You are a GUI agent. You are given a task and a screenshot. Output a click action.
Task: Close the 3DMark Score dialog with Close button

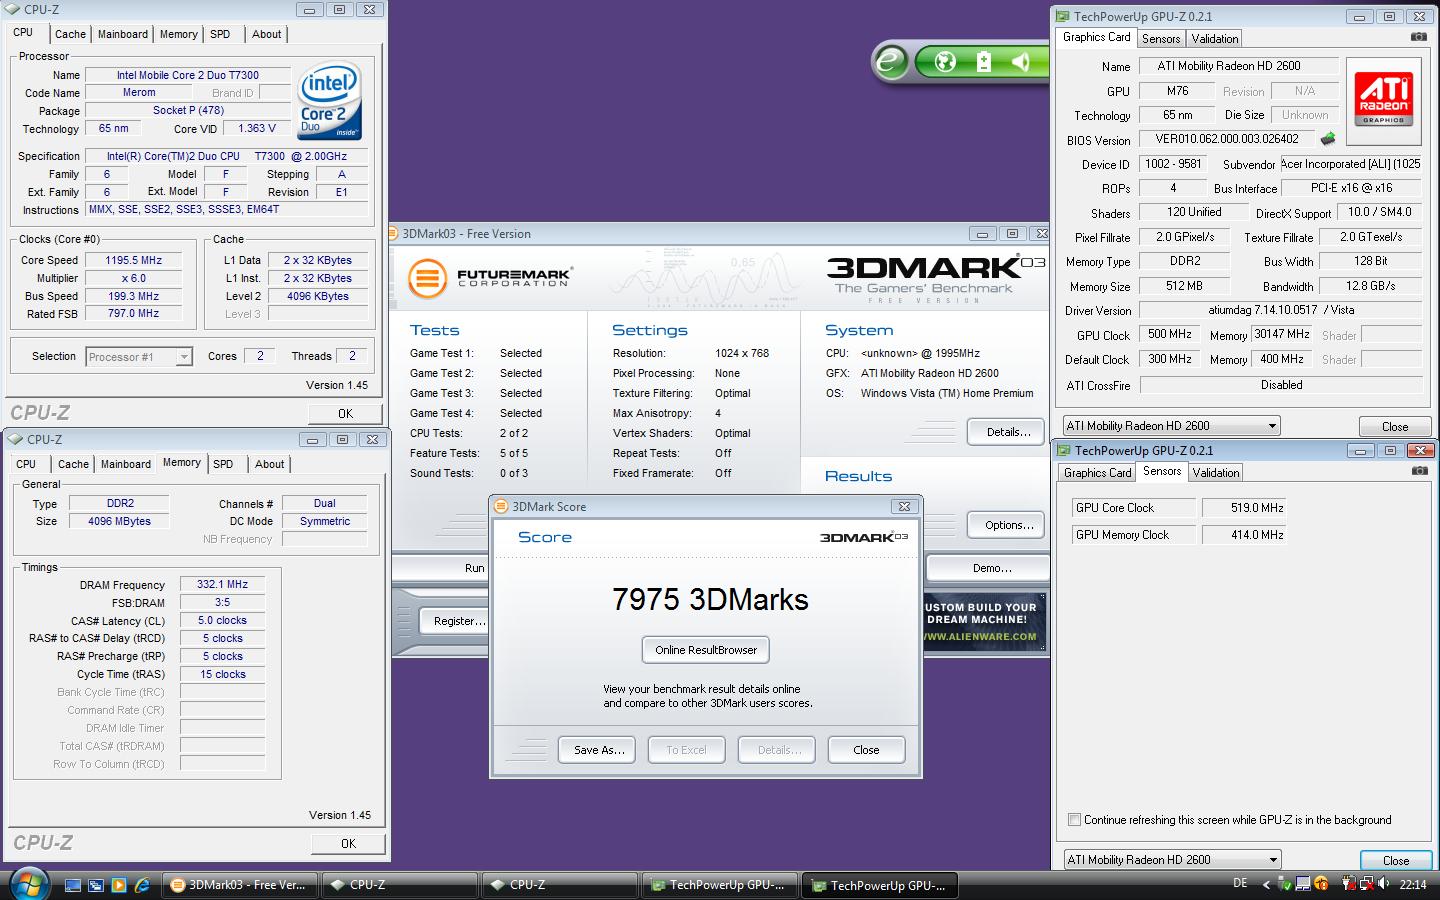click(866, 750)
